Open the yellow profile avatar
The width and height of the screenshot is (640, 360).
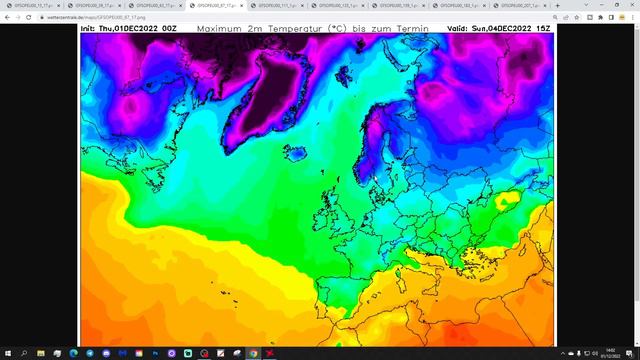click(622, 18)
